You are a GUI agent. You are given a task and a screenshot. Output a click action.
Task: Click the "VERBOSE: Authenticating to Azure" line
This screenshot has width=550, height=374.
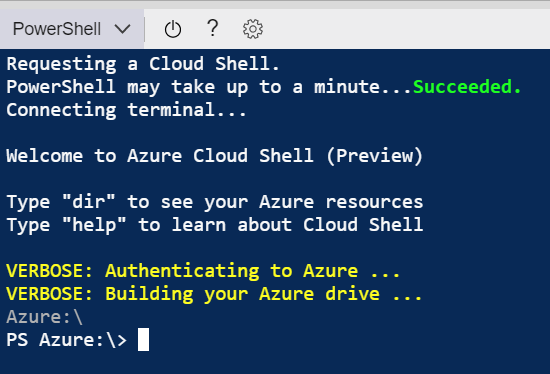203,271
